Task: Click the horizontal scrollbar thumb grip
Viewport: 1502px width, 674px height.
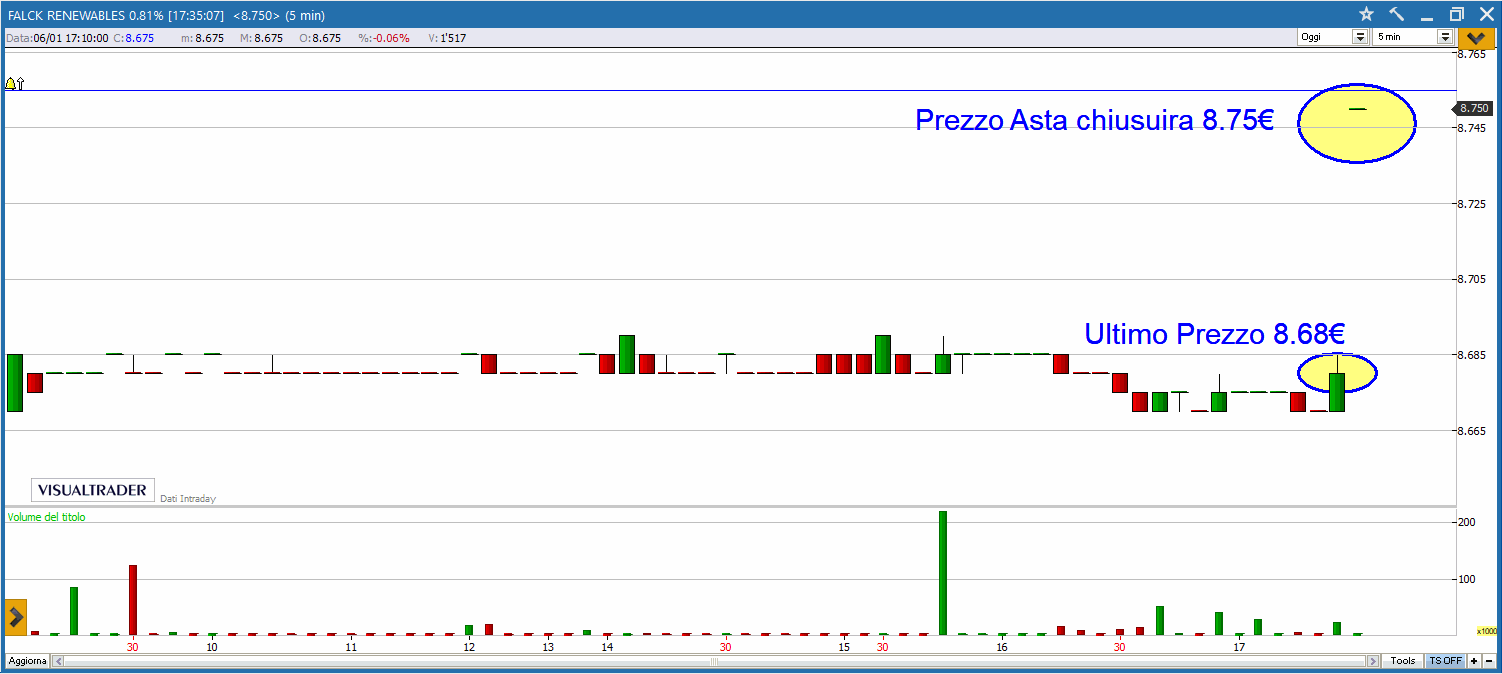Action: coord(715,661)
